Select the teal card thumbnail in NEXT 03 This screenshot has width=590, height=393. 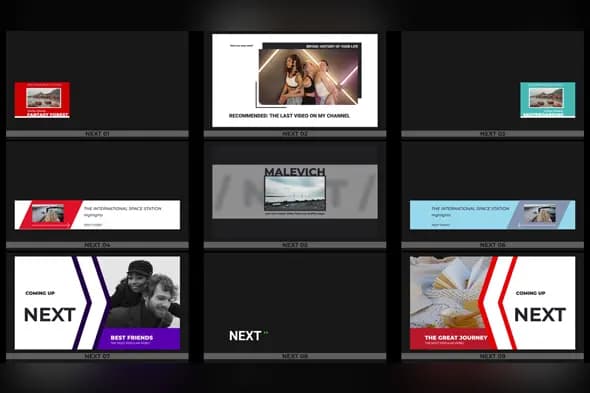[547, 100]
